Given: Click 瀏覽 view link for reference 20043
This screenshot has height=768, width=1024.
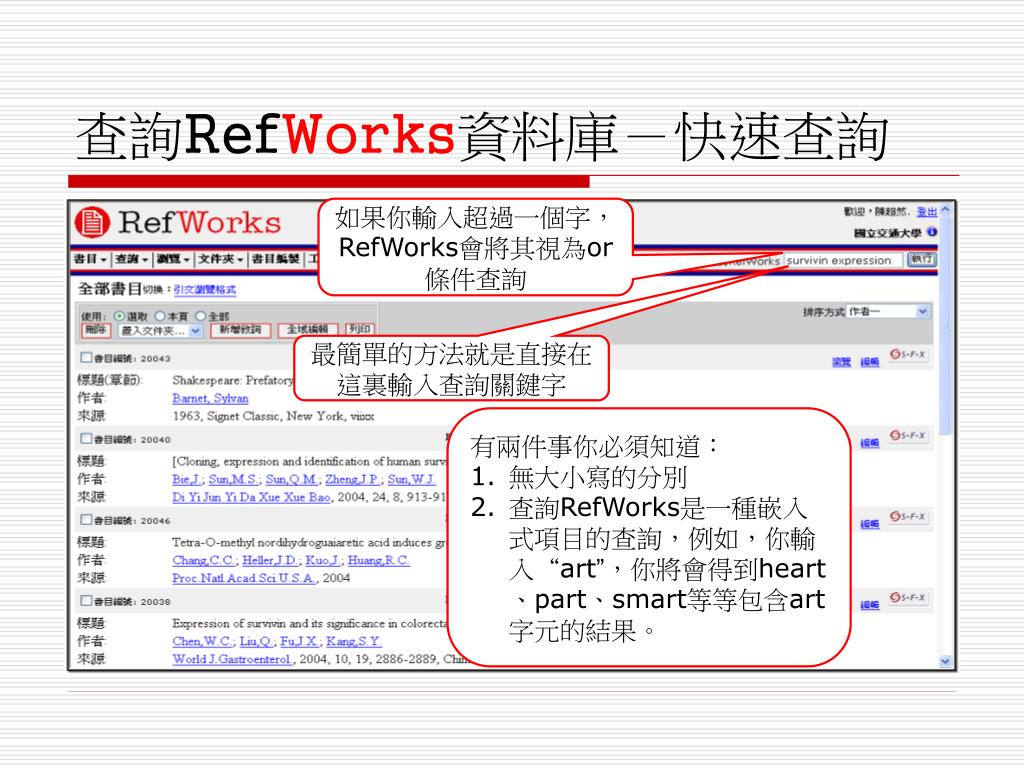Looking at the screenshot, I should (x=841, y=362).
